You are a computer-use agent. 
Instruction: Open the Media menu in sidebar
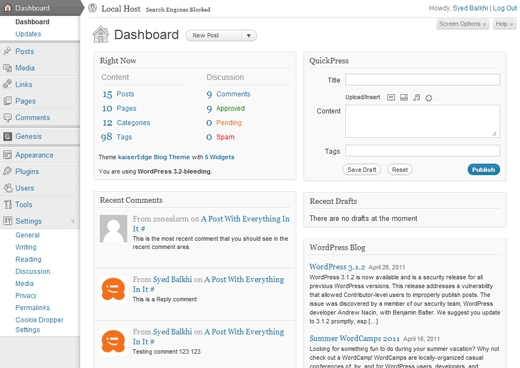(x=25, y=68)
